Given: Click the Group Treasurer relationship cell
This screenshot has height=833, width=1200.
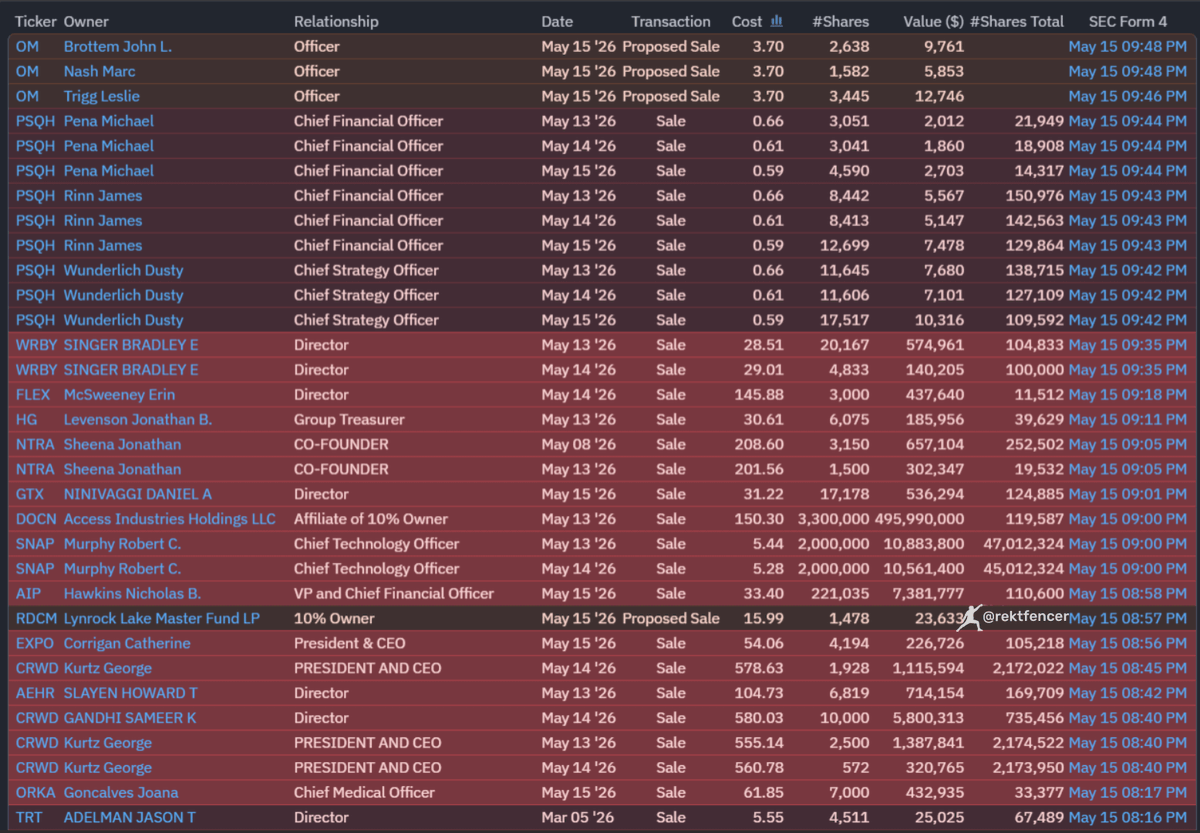Looking at the screenshot, I should pos(349,419).
